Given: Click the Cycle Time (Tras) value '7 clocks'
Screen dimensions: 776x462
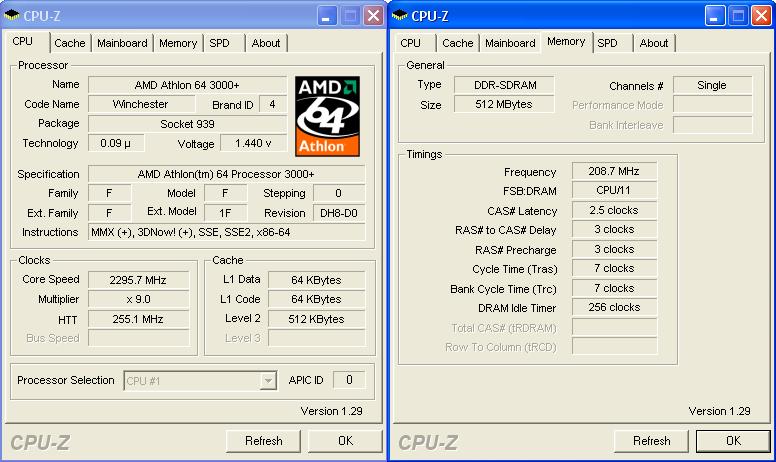Looking at the screenshot, I should (x=614, y=269).
